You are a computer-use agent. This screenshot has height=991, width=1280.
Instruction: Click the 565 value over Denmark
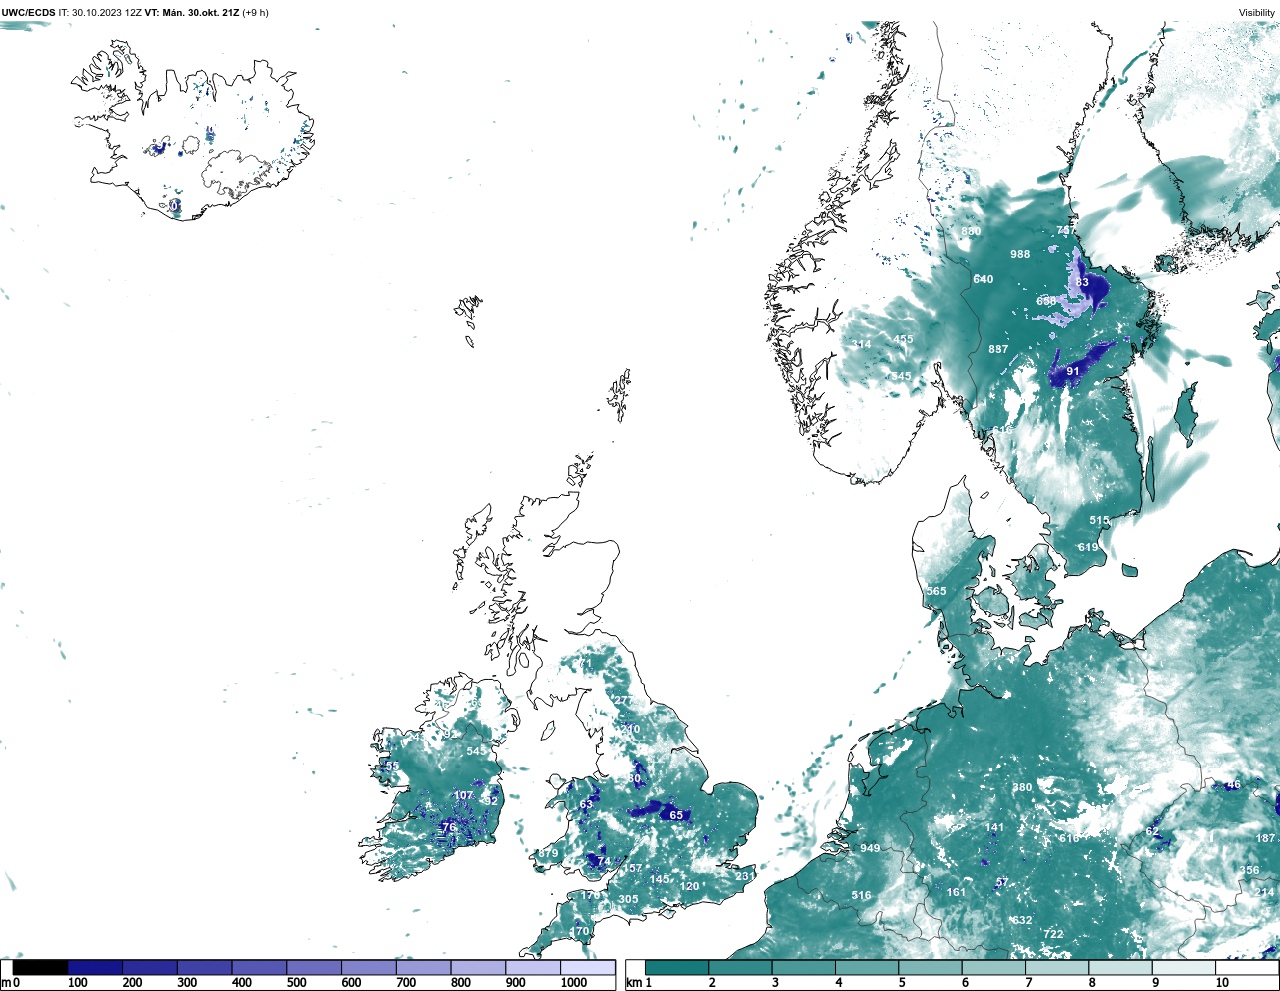[936, 591]
